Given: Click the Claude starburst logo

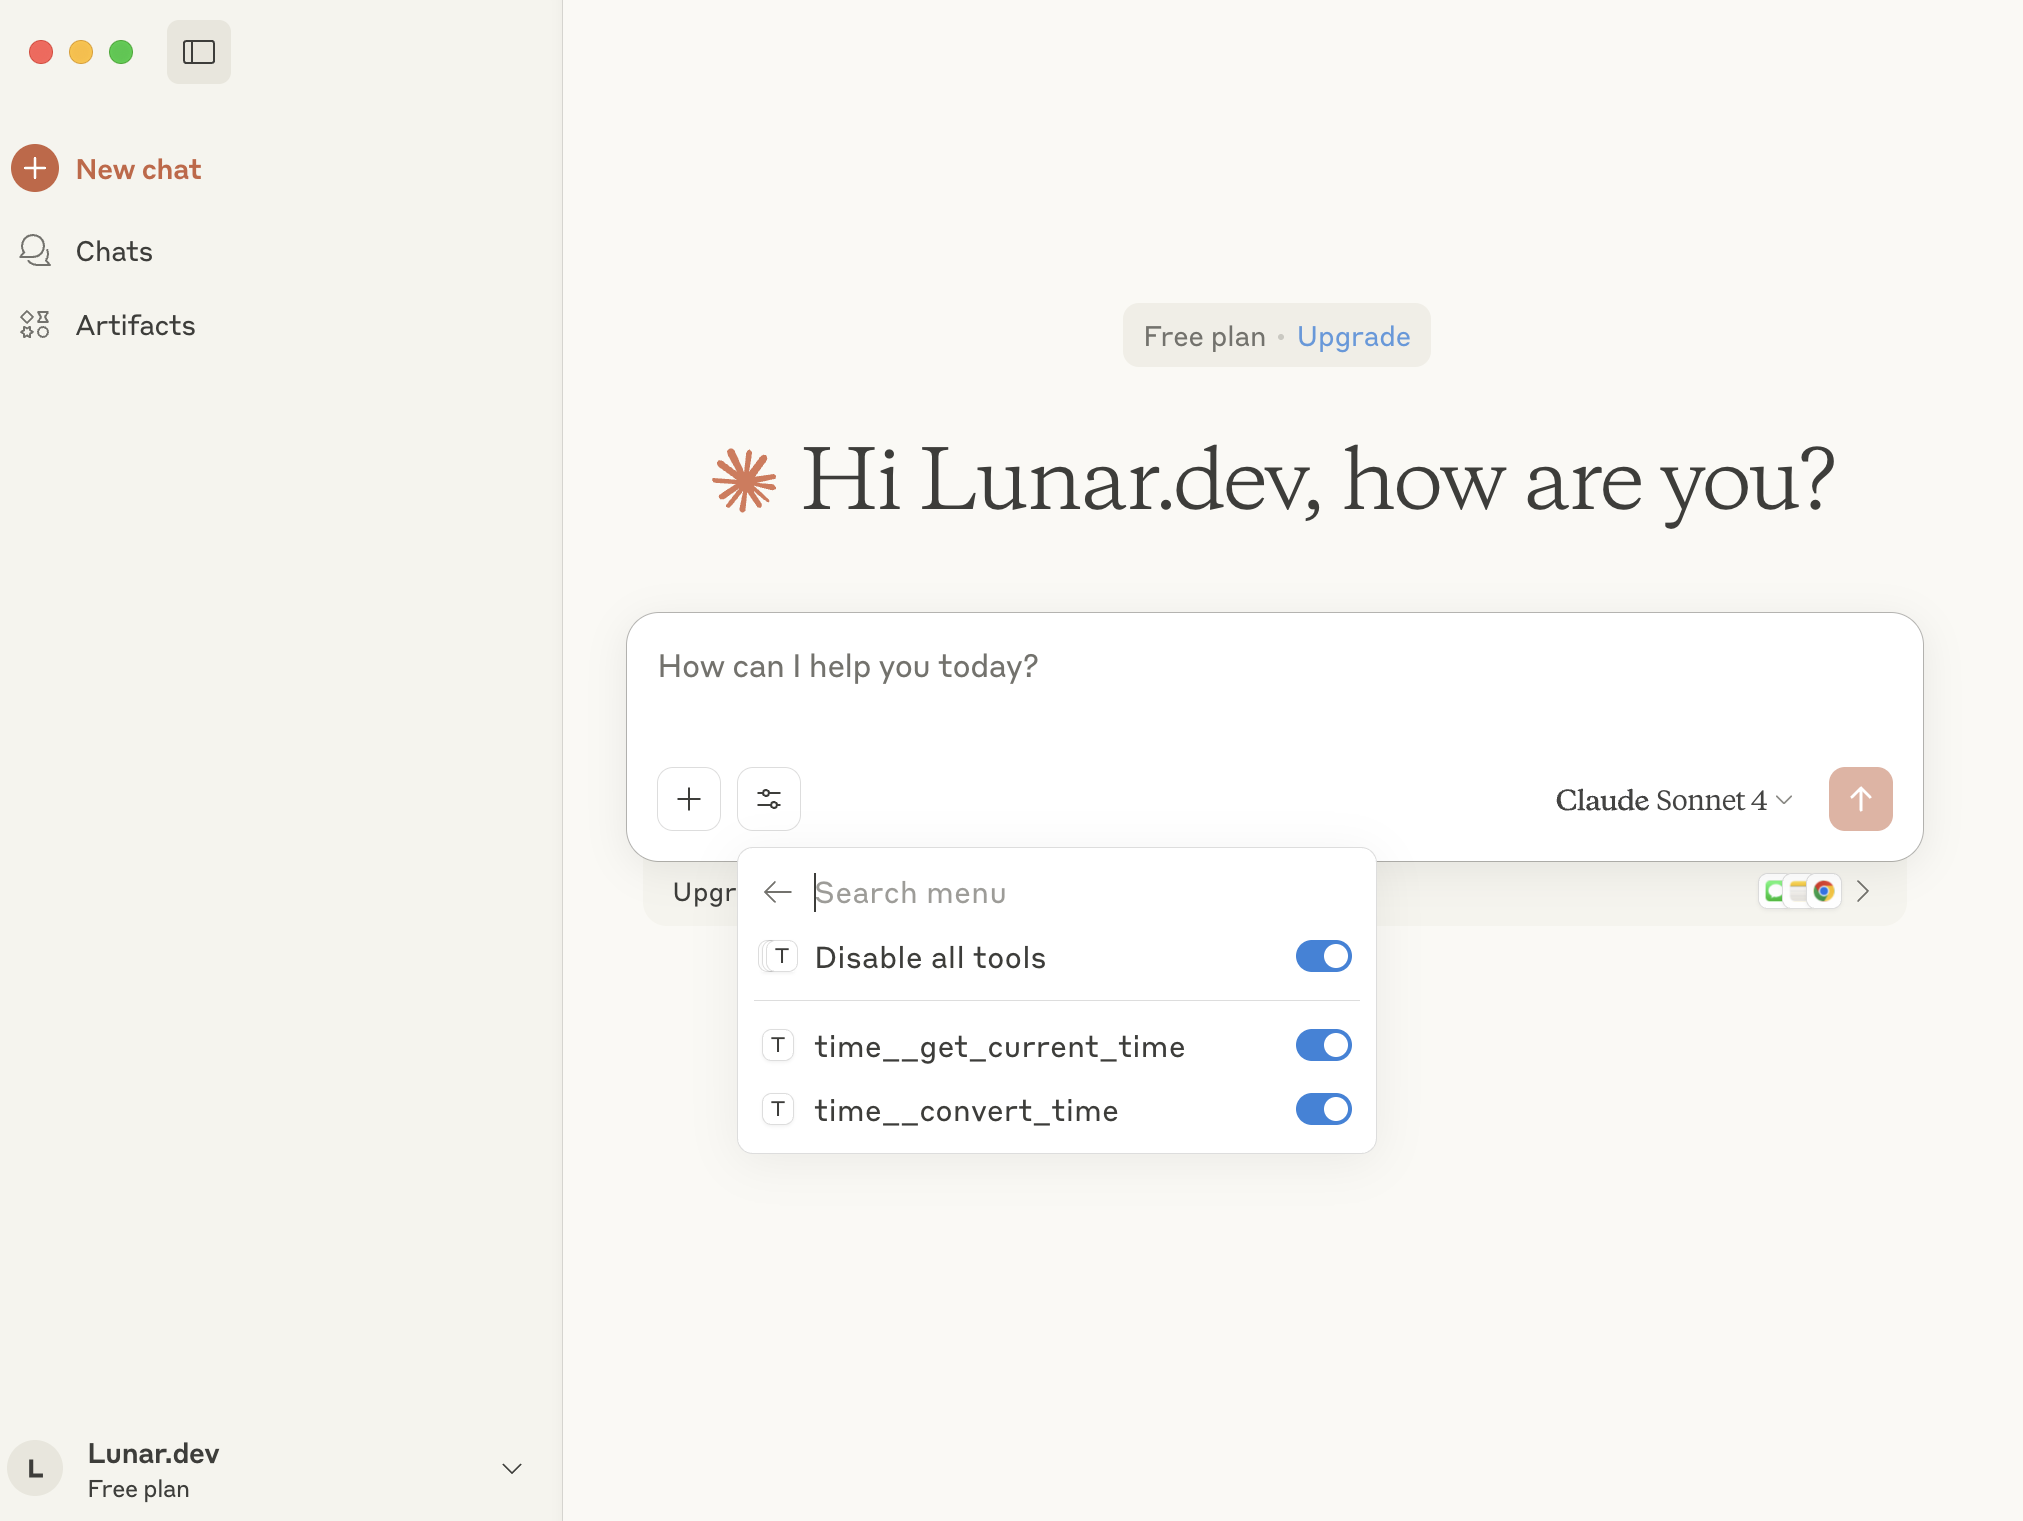Looking at the screenshot, I should click(744, 480).
